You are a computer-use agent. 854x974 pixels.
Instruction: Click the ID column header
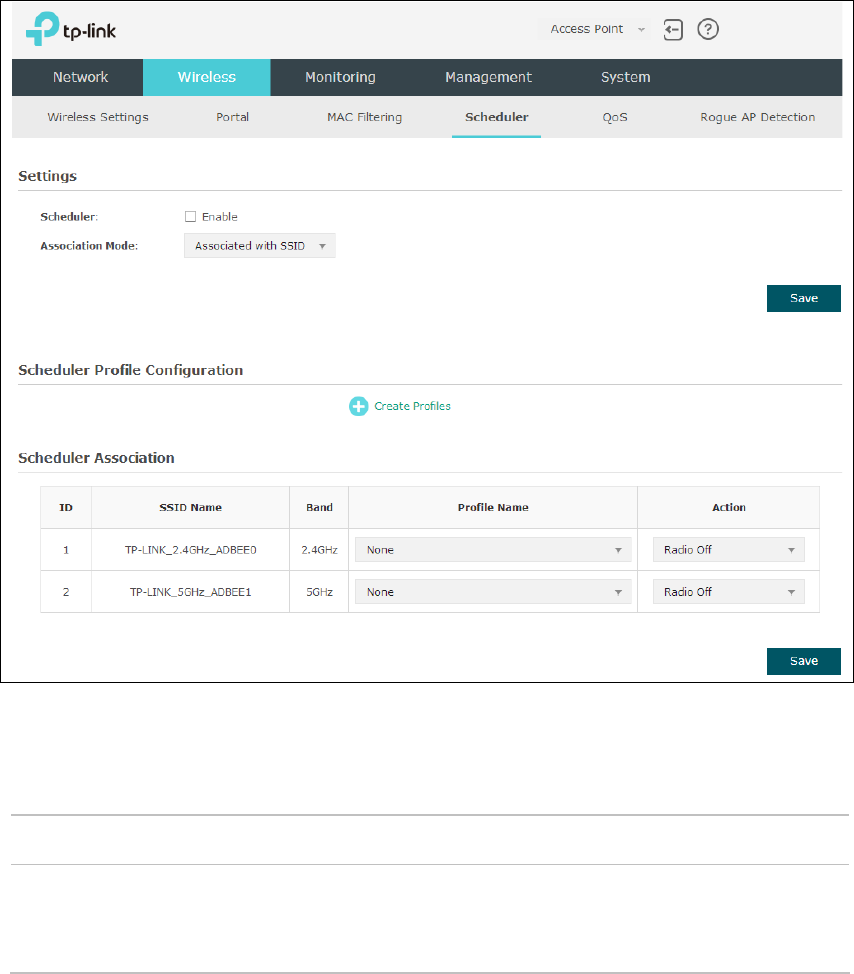[66, 507]
